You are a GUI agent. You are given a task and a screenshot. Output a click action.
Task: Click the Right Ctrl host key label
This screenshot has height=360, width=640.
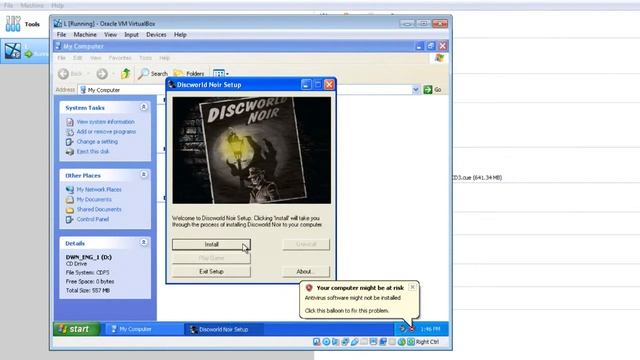(427, 342)
